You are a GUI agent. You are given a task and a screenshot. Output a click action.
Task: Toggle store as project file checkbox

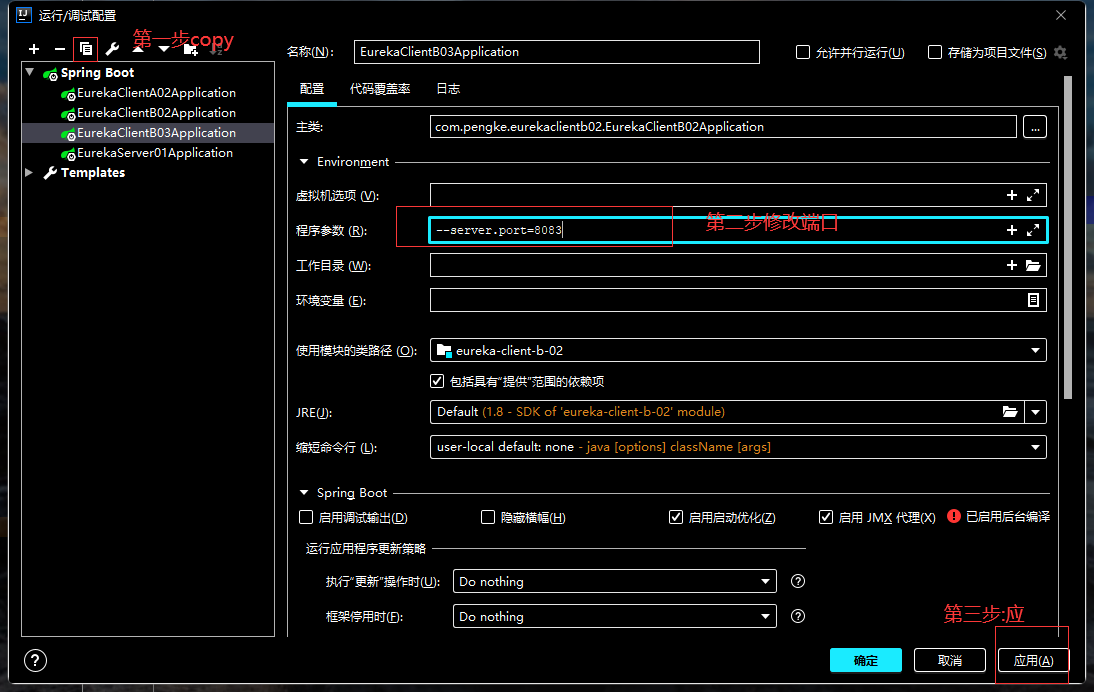935,52
